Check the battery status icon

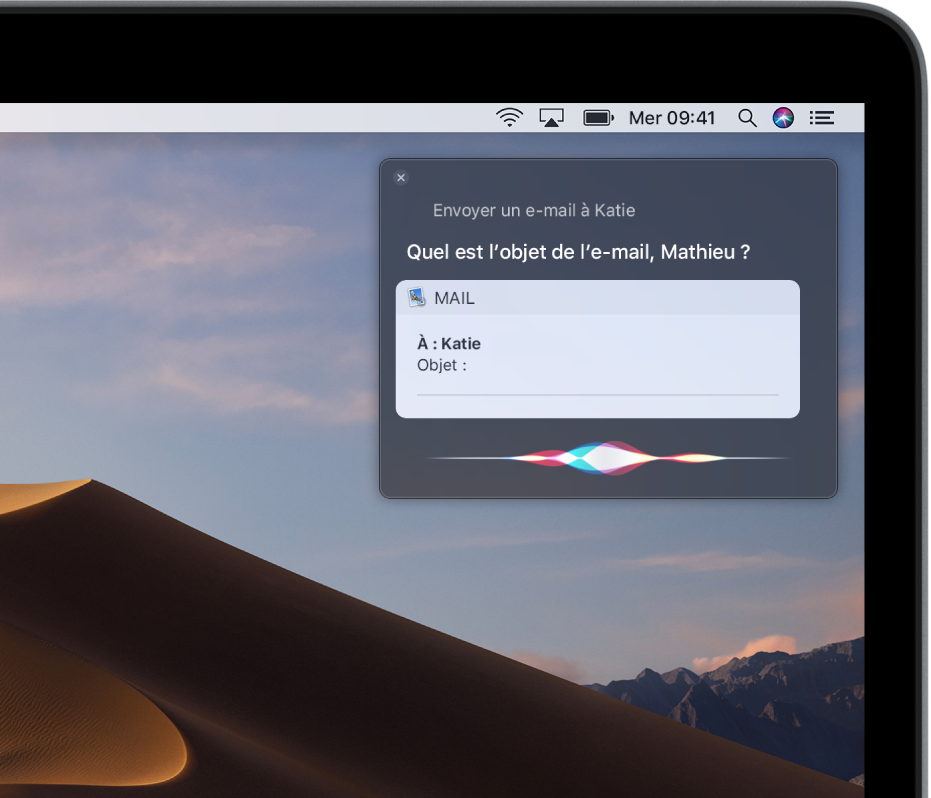coord(598,117)
